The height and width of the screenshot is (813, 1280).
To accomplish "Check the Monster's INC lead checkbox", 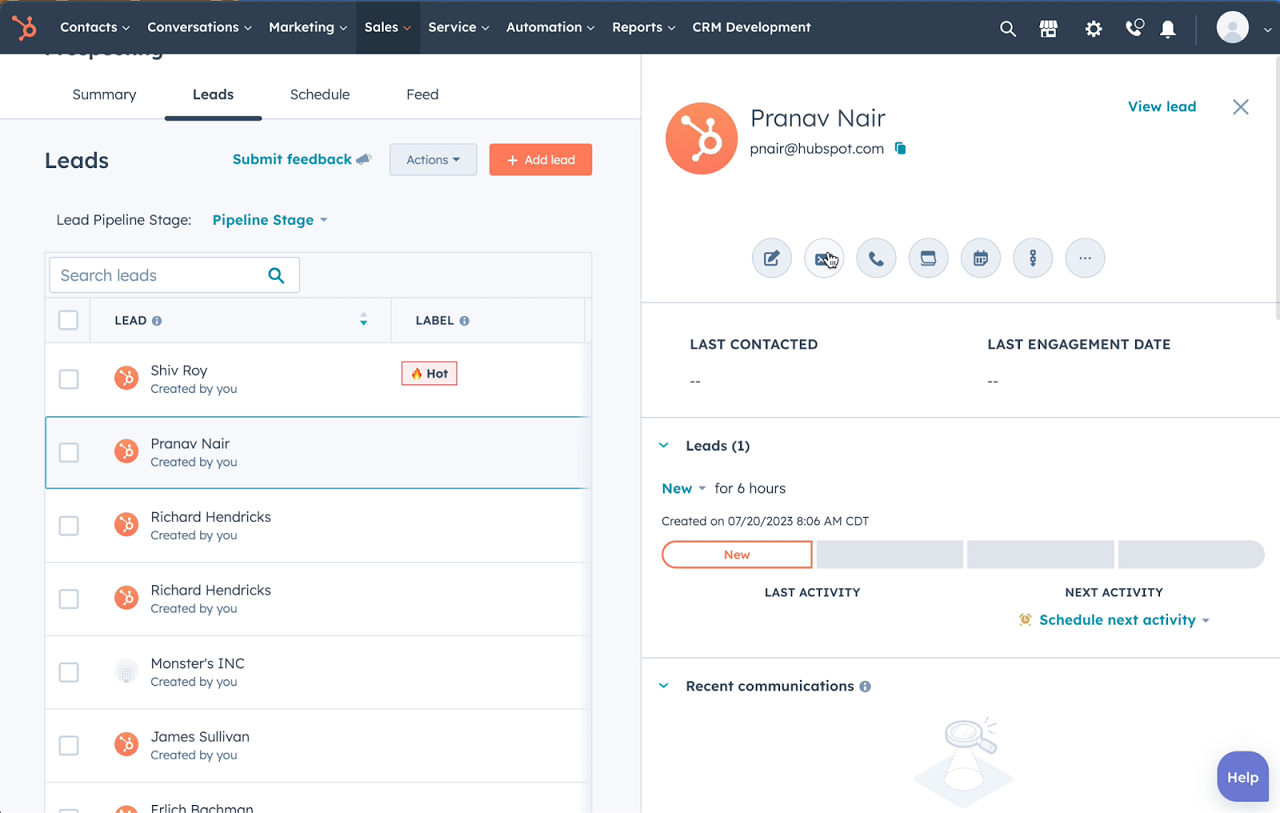I will (68, 672).
